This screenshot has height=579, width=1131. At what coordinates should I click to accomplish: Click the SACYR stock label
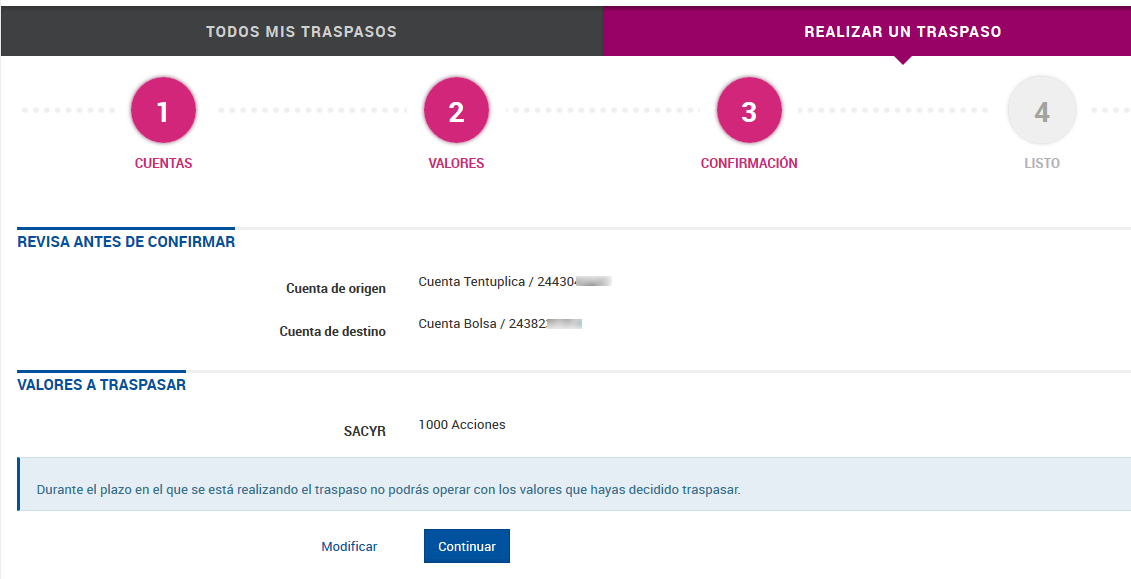(x=365, y=432)
